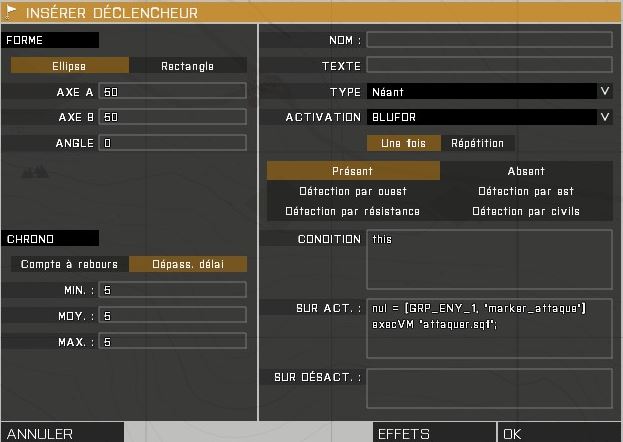Viewport: 623px width, 442px height.
Task: Select the Présent activation condition
Action: pos(352,171)
